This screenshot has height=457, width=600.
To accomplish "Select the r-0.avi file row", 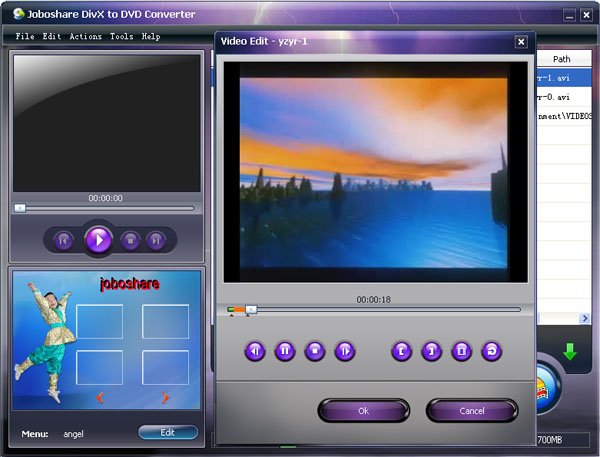I will [x=564, y=97].
